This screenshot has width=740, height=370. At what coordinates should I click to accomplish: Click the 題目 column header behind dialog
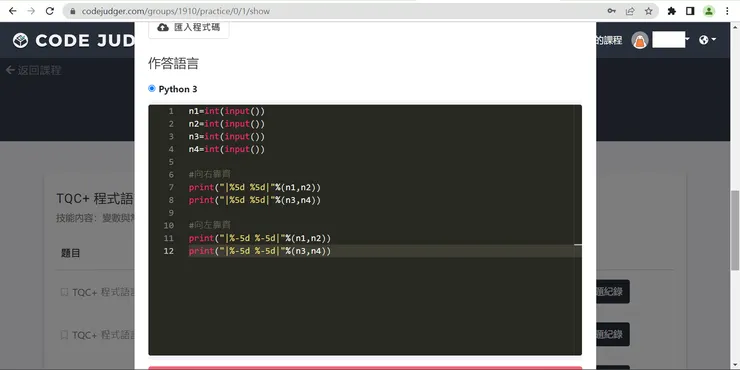pyautogui.click(x=70, y=253)
